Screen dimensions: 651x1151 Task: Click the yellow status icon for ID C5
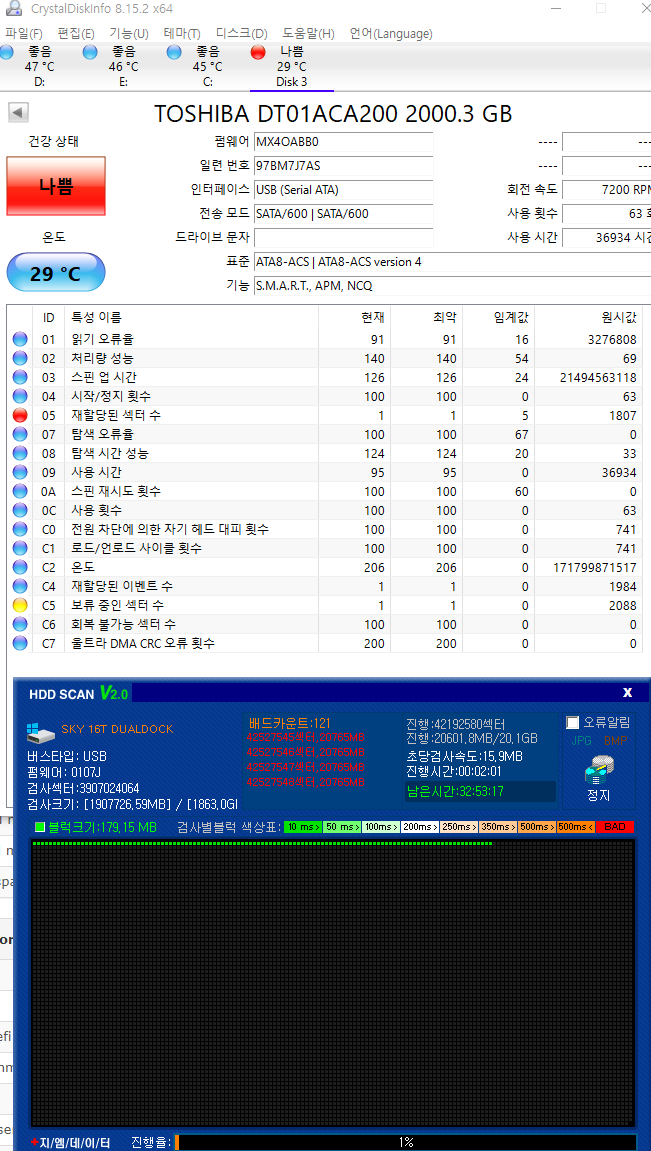click(x=20, y=605)
